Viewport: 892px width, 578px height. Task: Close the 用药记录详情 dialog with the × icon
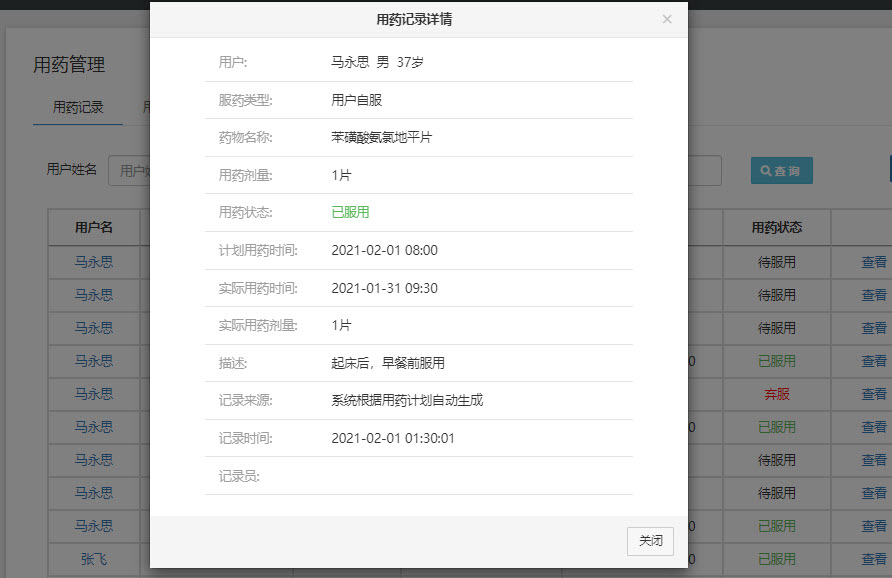pyautogui.click(x=667, y=19)
